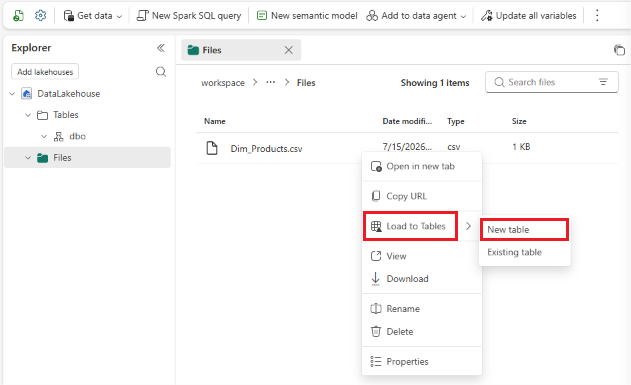
Task: Choose View from context menu
Action: tap(422, 256)
